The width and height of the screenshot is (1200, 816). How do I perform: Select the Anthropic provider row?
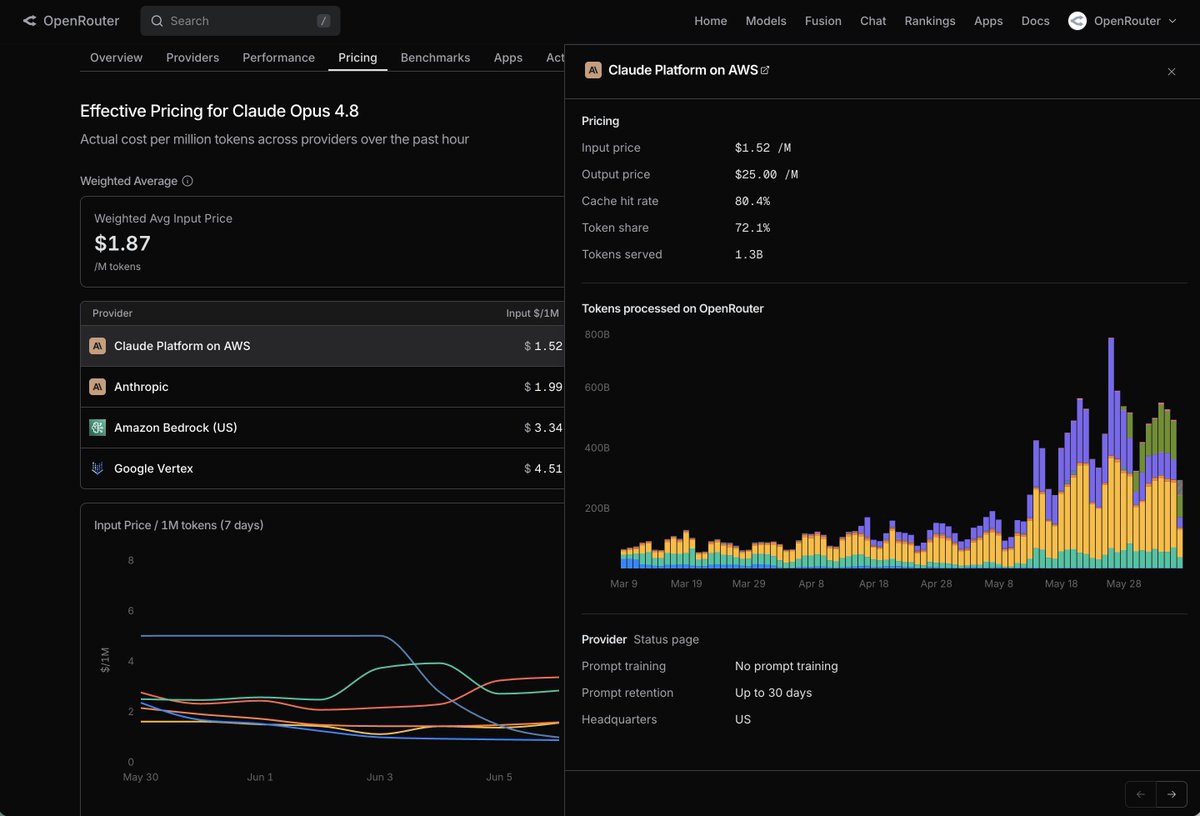tap(322, 387)
